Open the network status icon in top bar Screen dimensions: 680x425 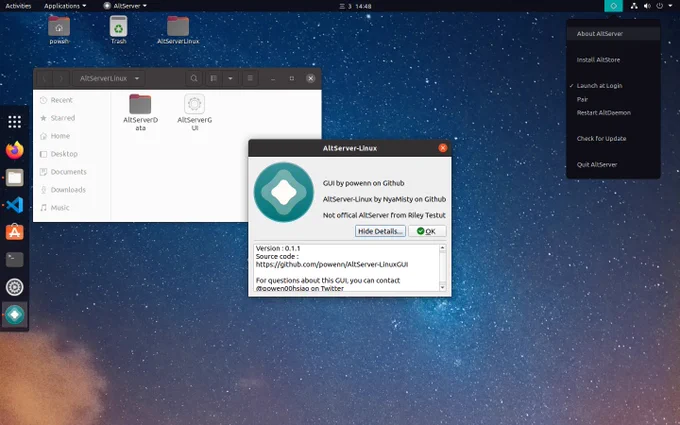(634, 6)
